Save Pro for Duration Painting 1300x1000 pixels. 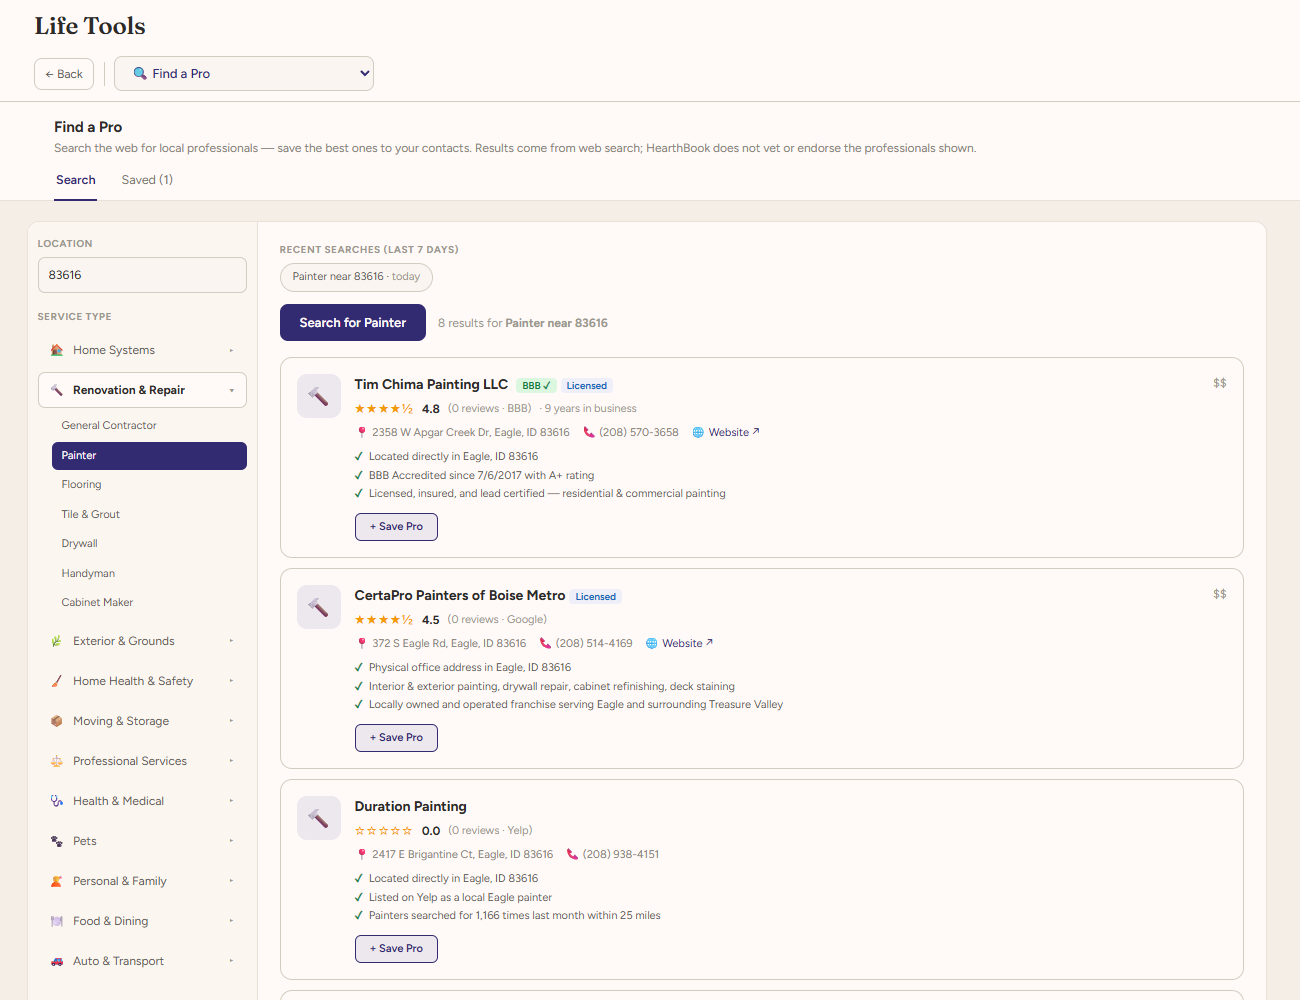(x=396, y=948)
